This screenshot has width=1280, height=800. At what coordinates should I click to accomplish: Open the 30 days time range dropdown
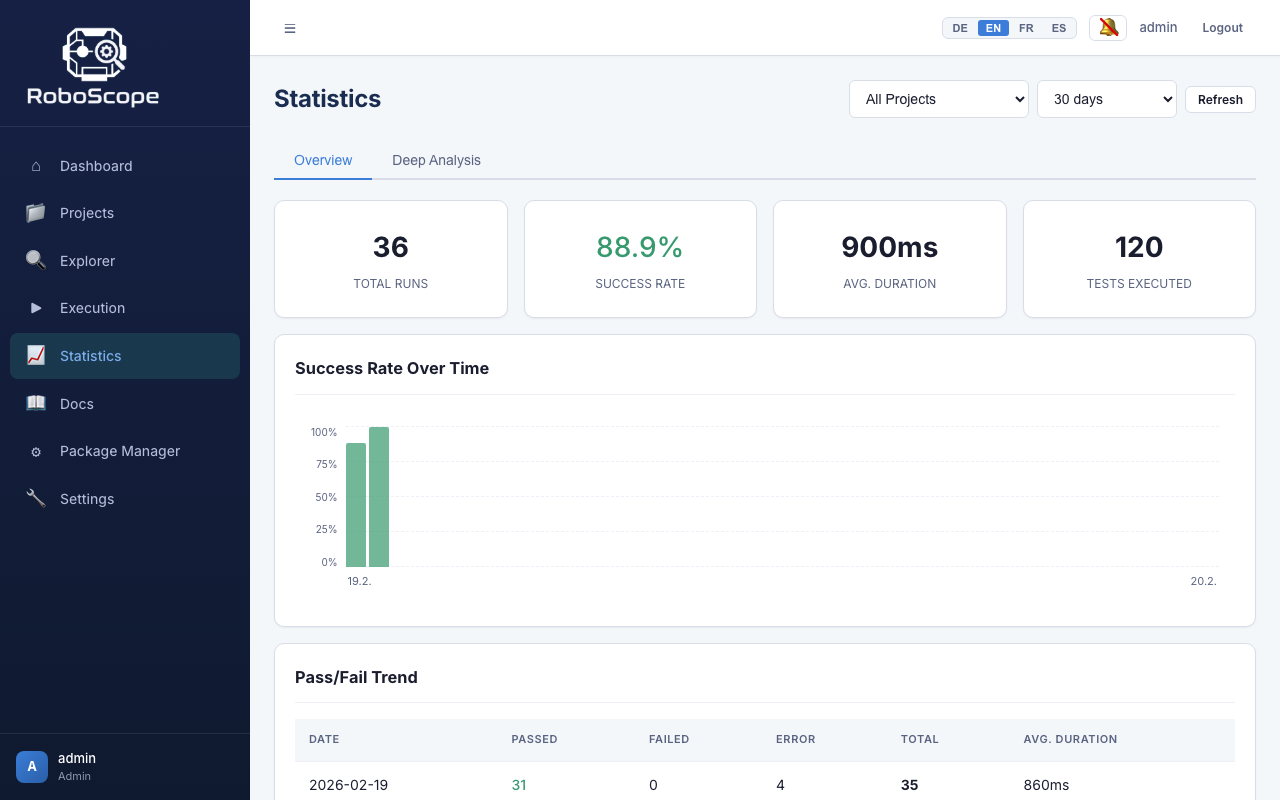(x=1106, y=99)
